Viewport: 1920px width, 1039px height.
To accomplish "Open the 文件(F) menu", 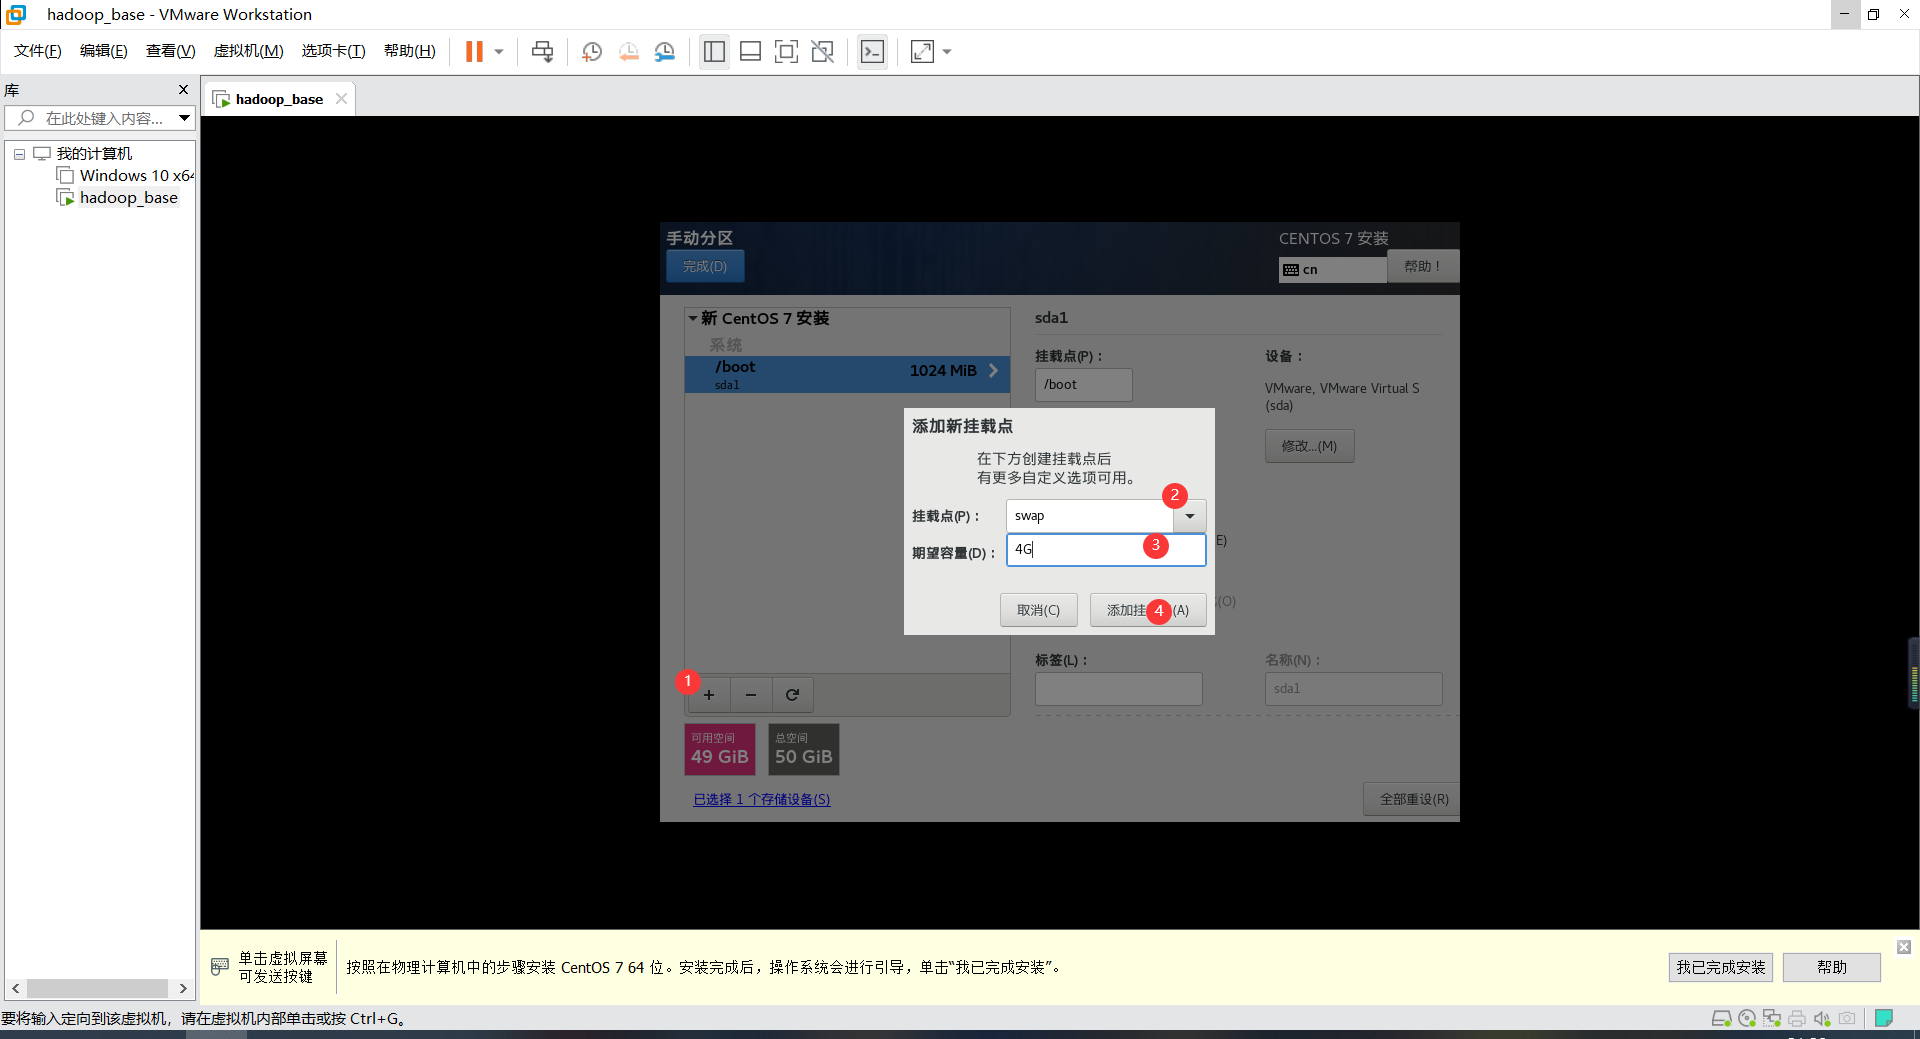I will [38, 51].
